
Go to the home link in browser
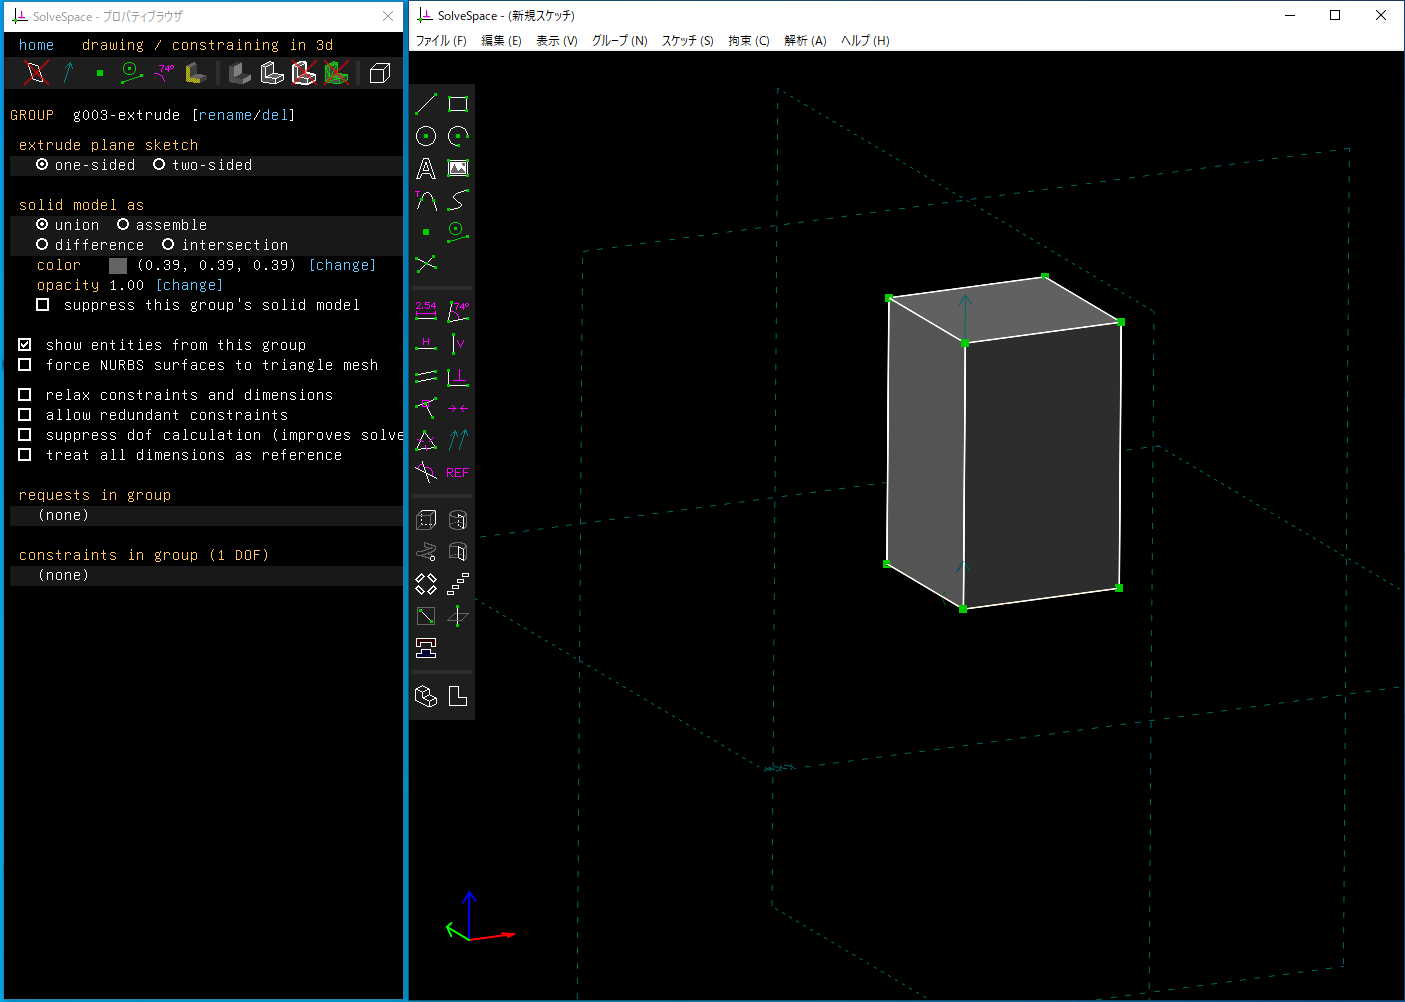(36, 45)
